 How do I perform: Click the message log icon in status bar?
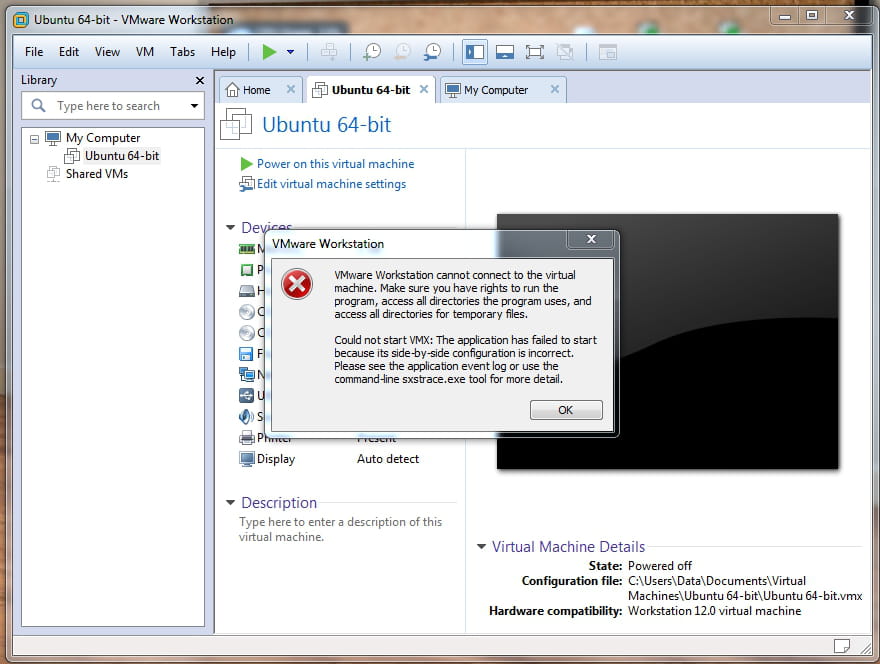pyautogui.click(x=841, y=646)
